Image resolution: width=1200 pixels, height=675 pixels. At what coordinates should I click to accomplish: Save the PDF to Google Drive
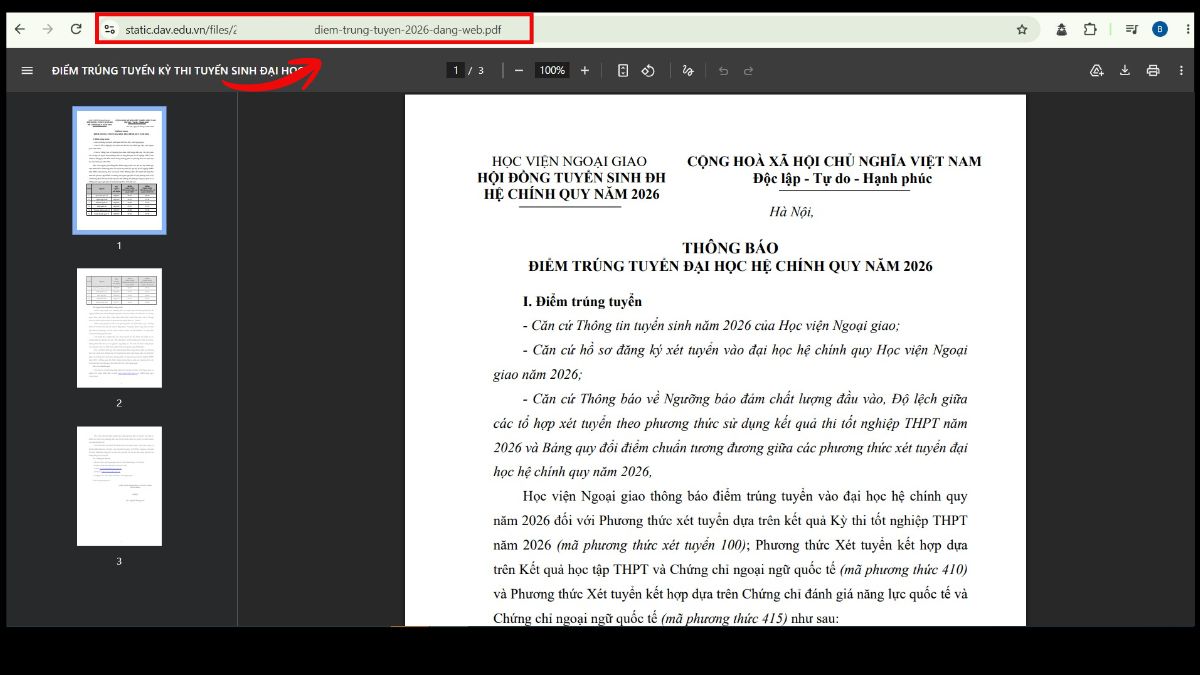(x=1097, y=70)
